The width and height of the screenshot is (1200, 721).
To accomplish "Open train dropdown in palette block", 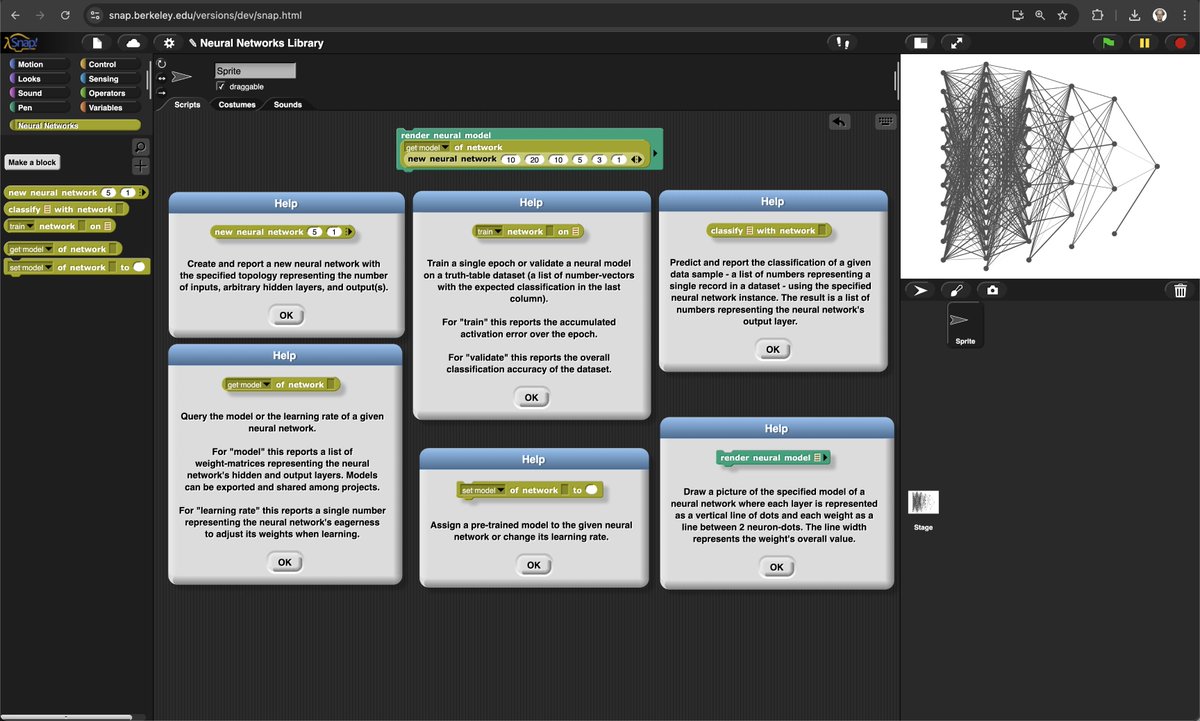I will pyautogui.click(x=23, y=226).
